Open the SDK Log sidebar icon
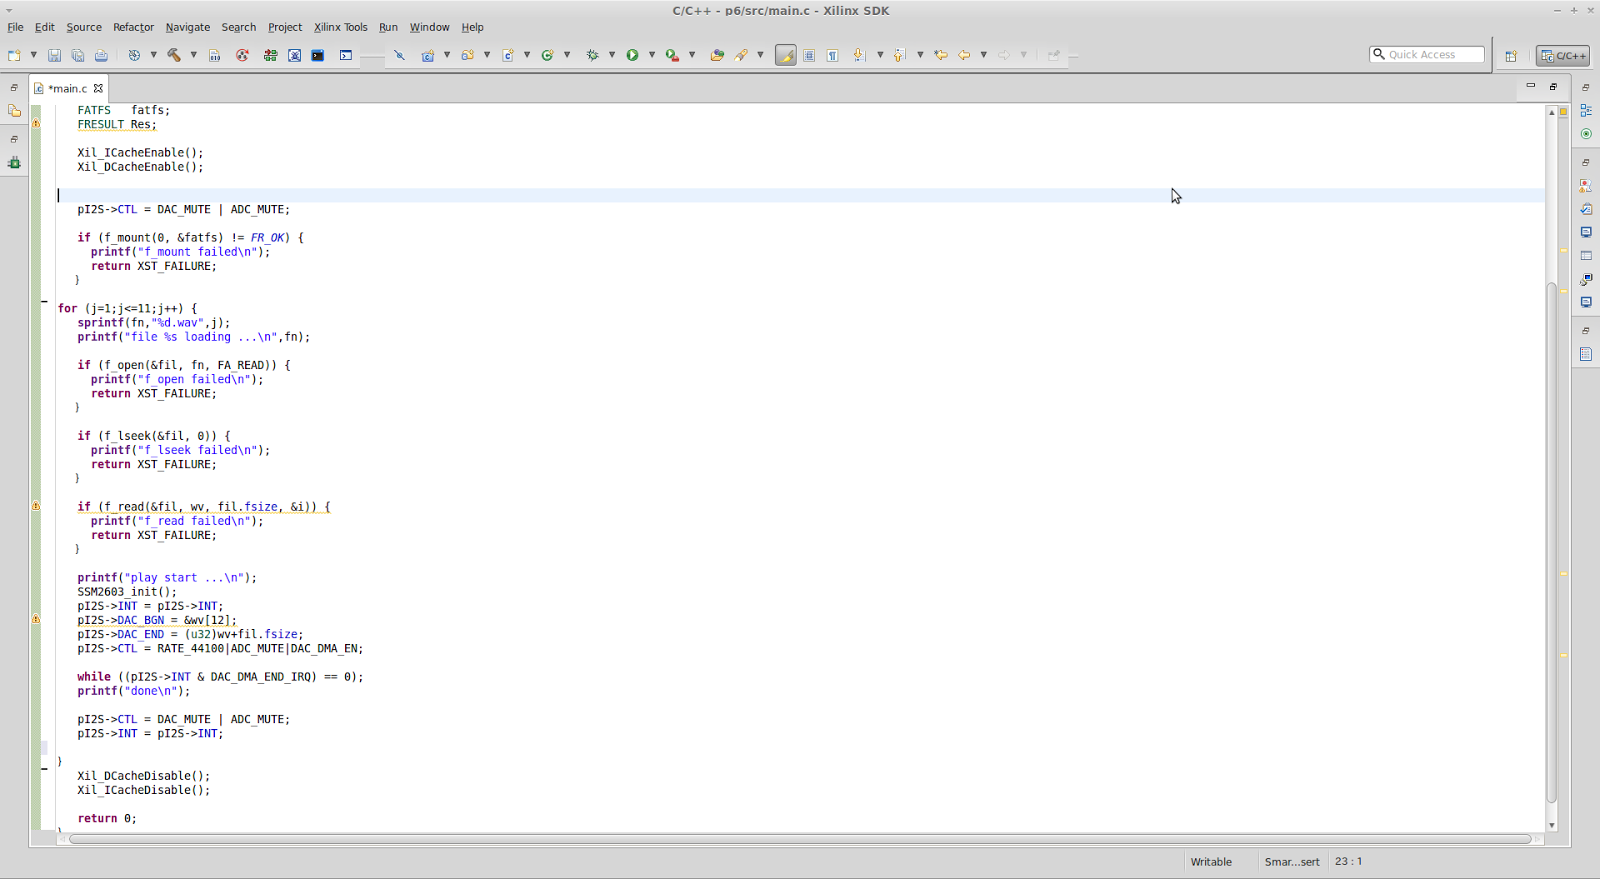The height and width of the screenshot is (879, 1600). [x=1586, y=354]
